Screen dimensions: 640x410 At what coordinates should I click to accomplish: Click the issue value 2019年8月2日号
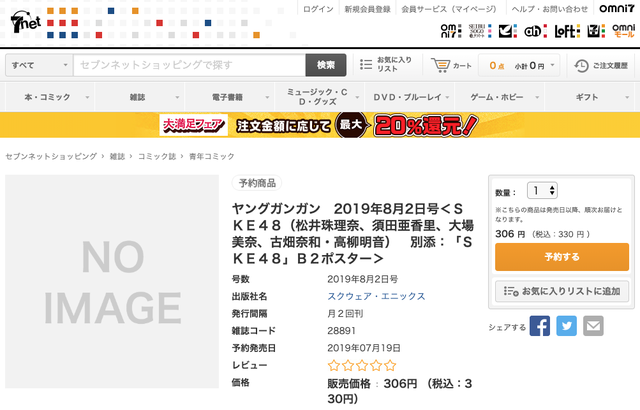point(362,279)
